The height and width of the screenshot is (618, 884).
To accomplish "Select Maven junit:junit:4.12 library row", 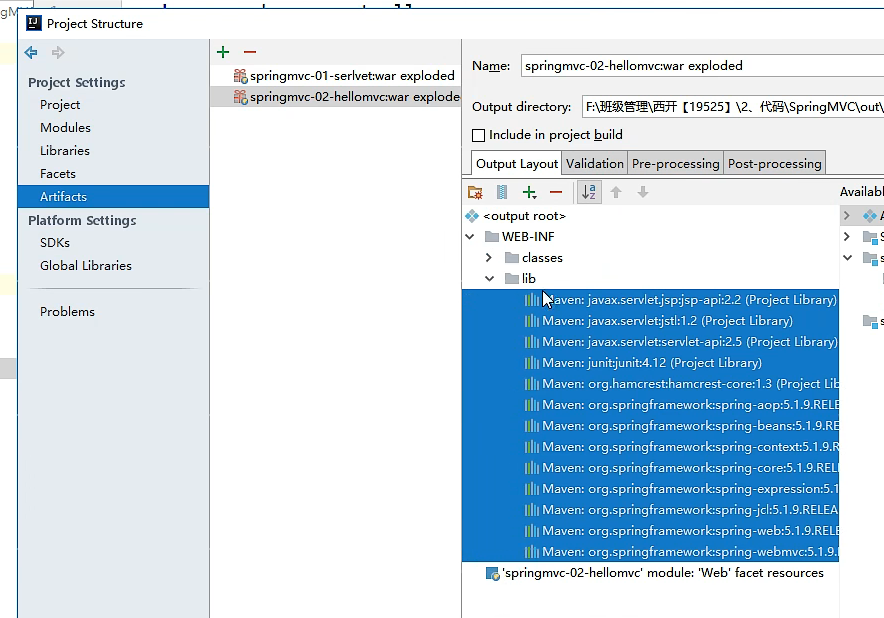I will 651,363.
